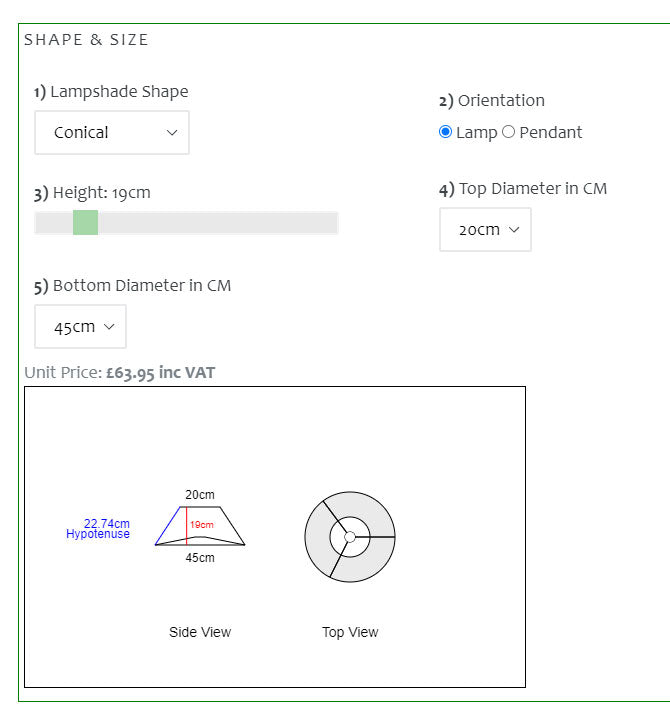Click the blue 22.74cm Hypotenuse label

tap(99, 529)
